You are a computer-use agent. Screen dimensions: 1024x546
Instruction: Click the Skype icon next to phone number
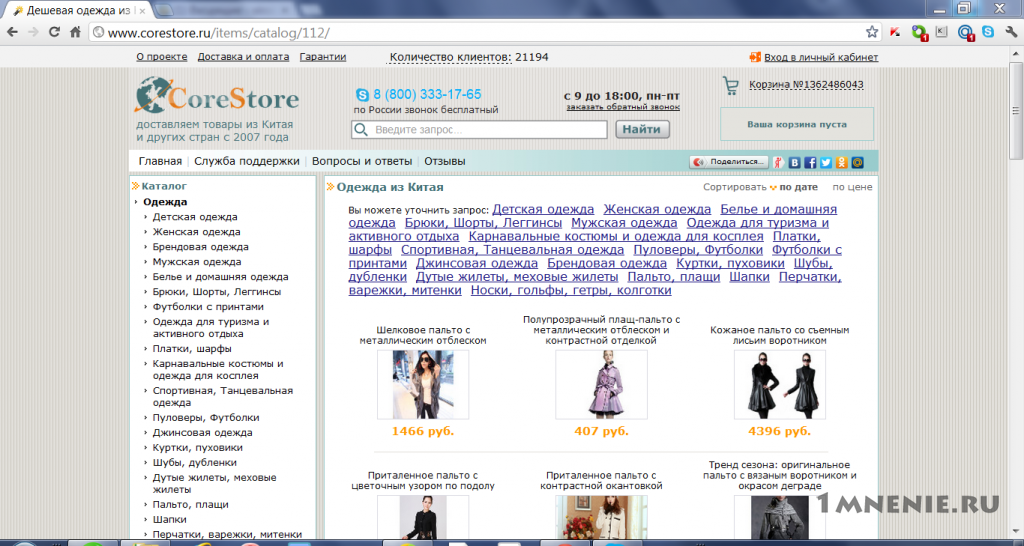(x=362, y=95)
